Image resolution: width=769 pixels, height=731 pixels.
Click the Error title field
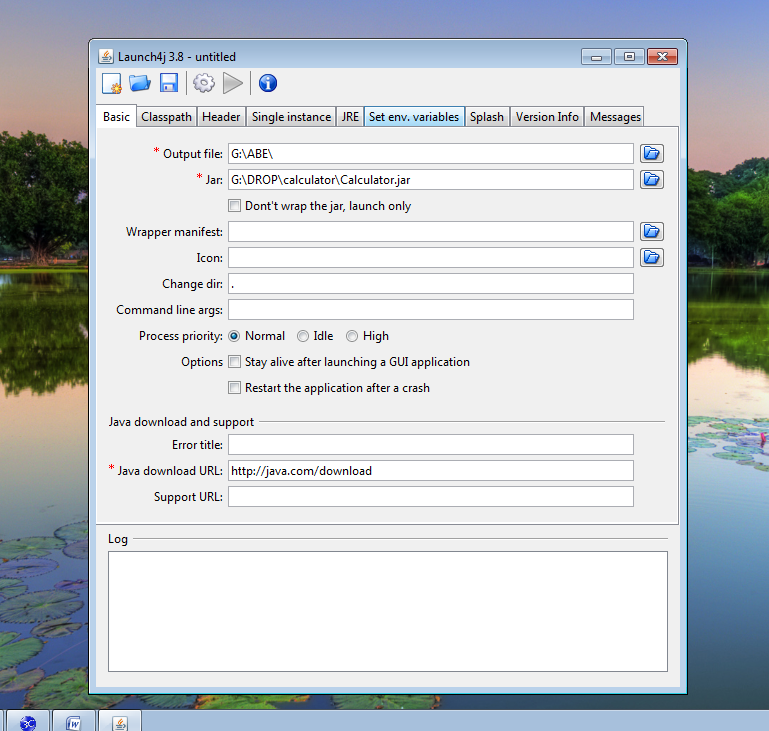[431, 445]
